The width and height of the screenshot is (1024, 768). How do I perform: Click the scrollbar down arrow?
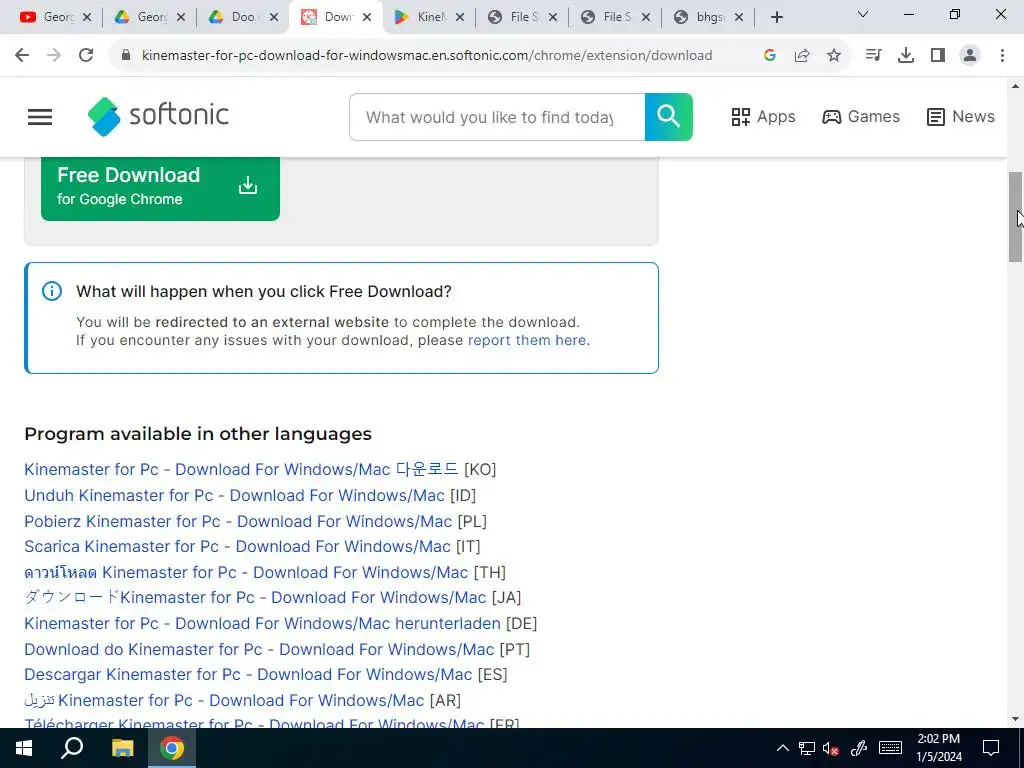[1015, 719]
